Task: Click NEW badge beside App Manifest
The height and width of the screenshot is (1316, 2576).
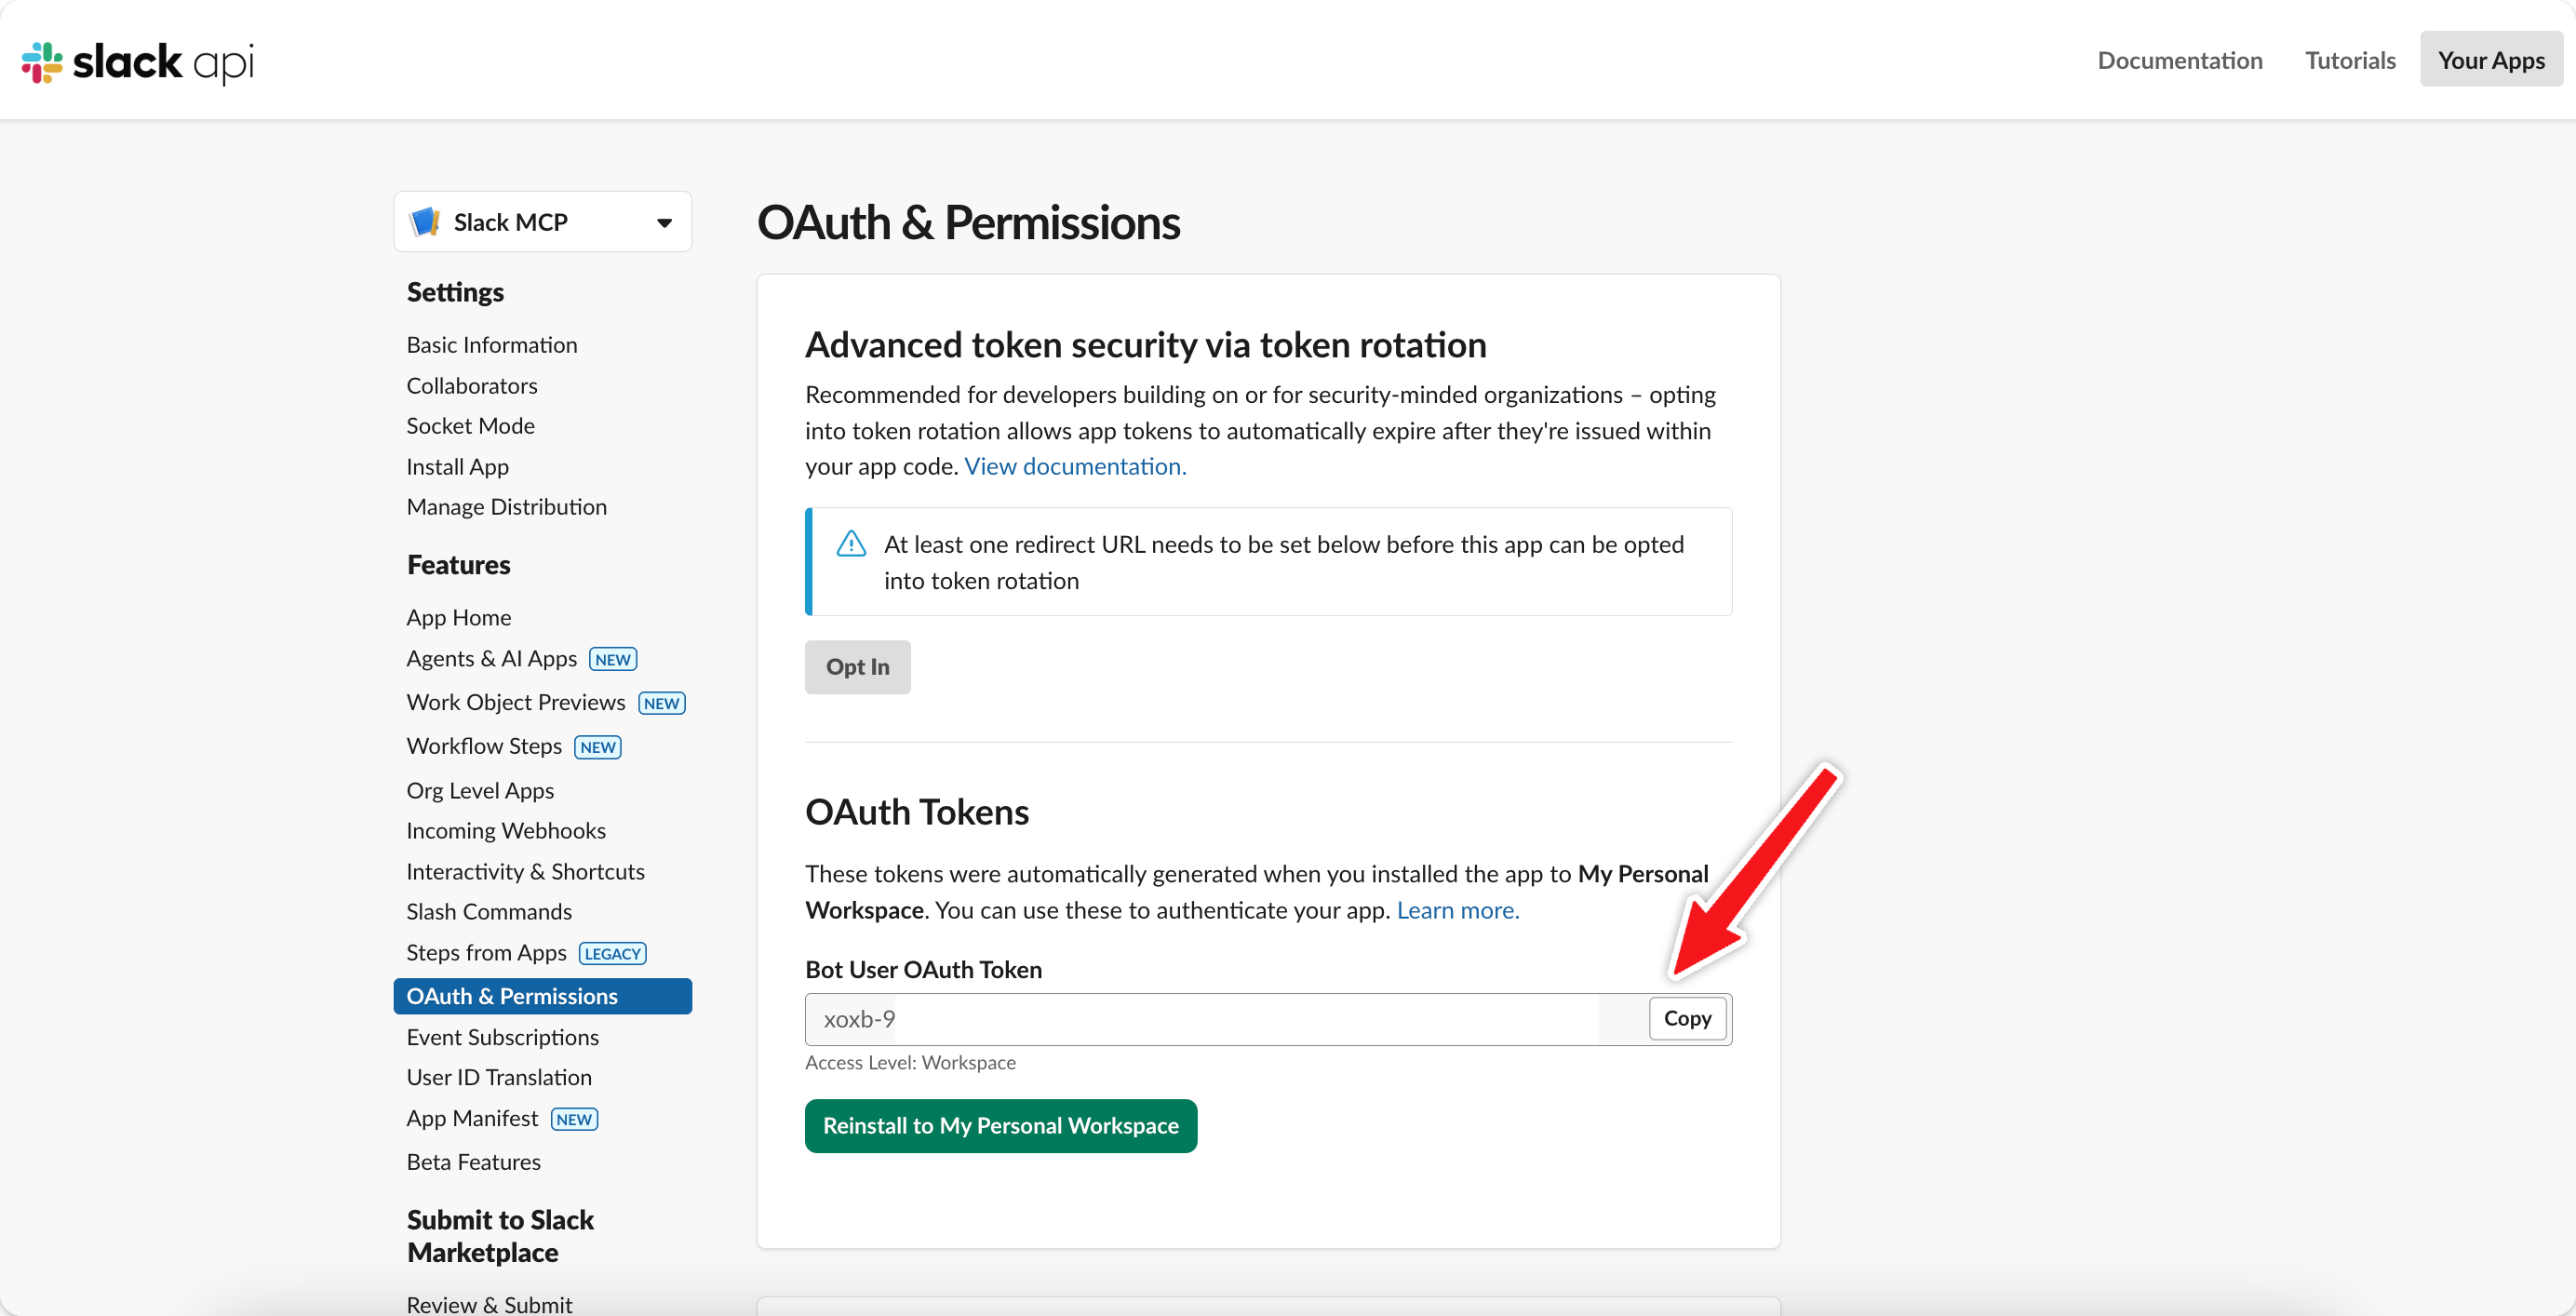Action: click(x=574, y=1120)
